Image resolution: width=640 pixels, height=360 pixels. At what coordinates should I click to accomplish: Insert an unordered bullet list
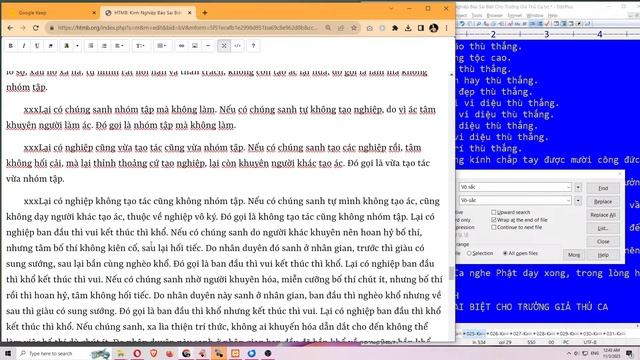[x=91, y=46]
